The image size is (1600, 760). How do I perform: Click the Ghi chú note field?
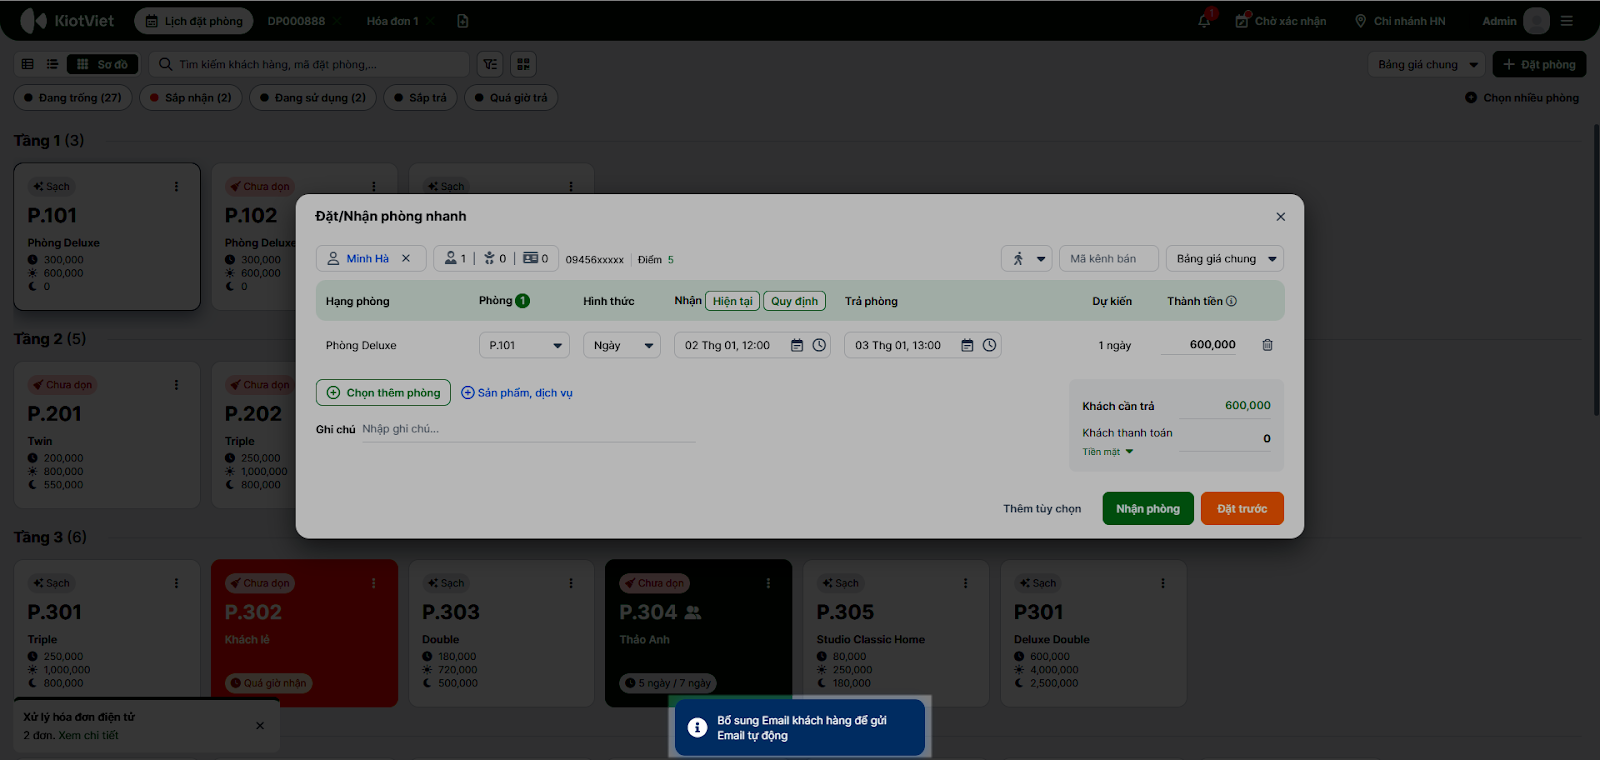click(528, 429)
